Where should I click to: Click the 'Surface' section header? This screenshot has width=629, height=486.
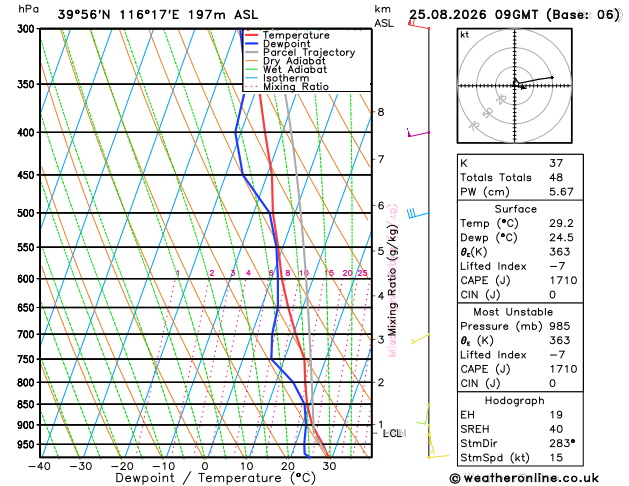coord(515,209)
